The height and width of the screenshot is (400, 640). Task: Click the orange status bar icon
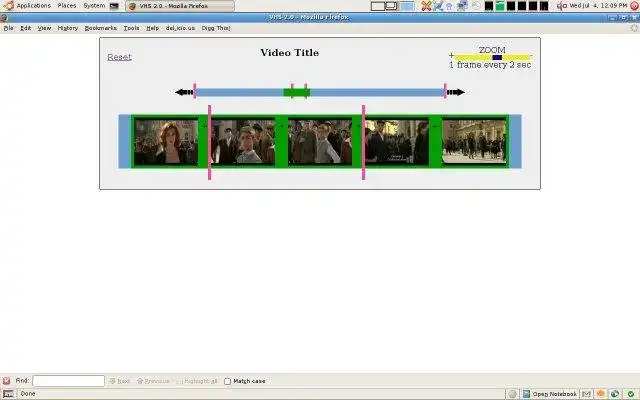[600, 394]
